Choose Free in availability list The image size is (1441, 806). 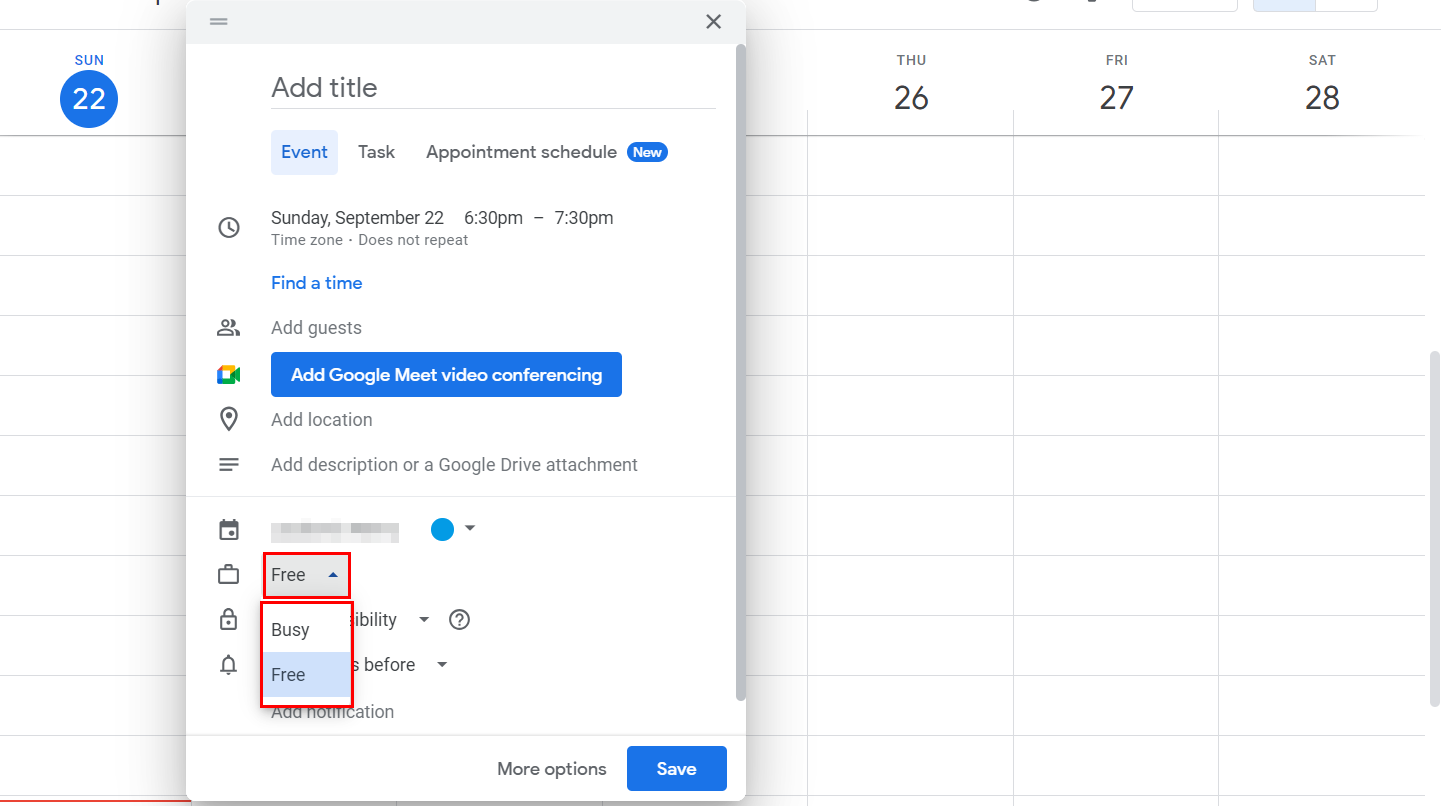[x=289, y=675]
